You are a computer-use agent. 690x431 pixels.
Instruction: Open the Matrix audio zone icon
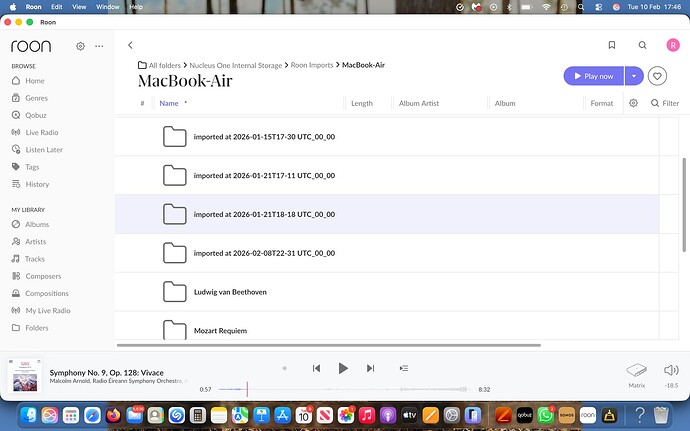(636, 370)
